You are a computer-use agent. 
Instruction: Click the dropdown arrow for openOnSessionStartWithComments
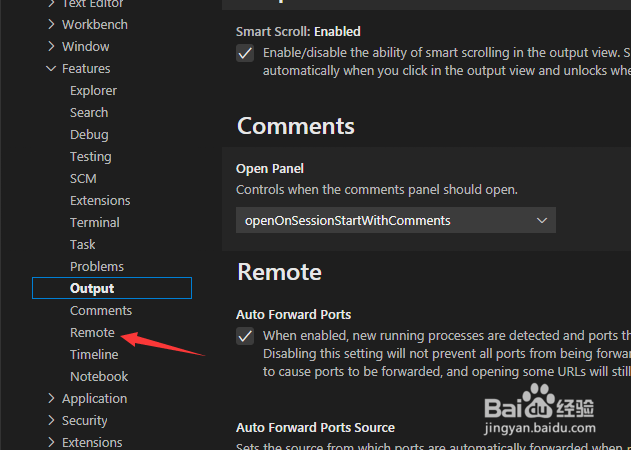click(x=542, y=221)
